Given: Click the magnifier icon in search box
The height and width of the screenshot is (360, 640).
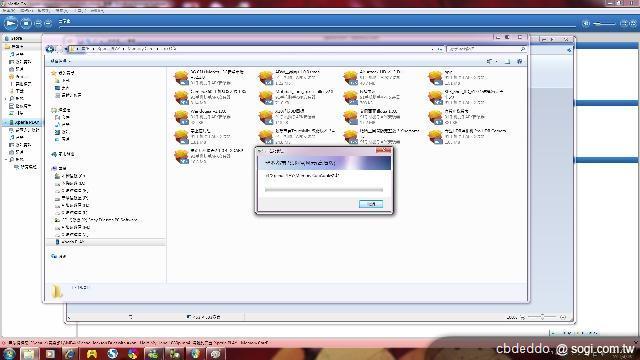Looking at the screenshot, I should (522, 49).
